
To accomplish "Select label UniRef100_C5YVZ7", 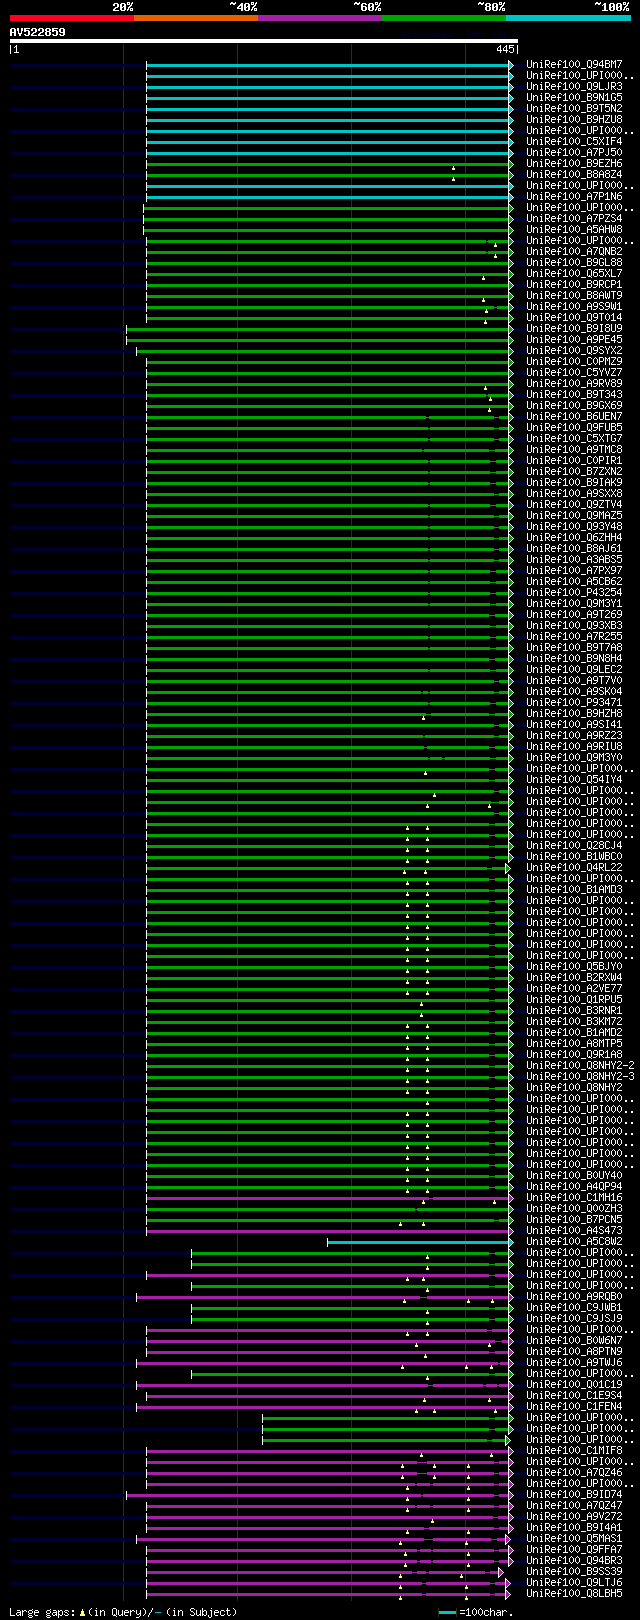I will click(574, 373).
